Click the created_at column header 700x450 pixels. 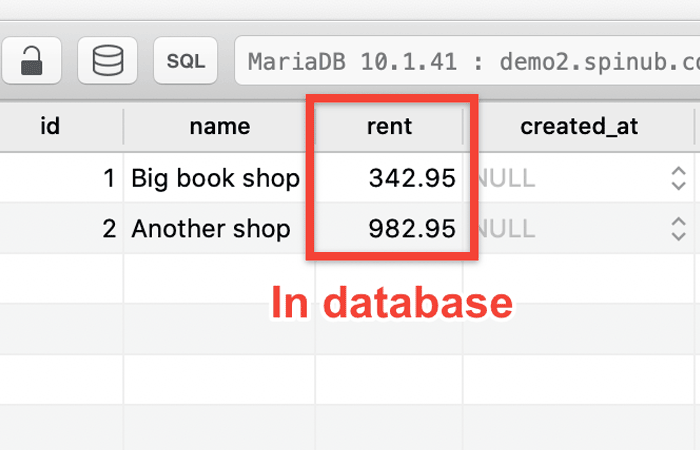click(579, 127)
